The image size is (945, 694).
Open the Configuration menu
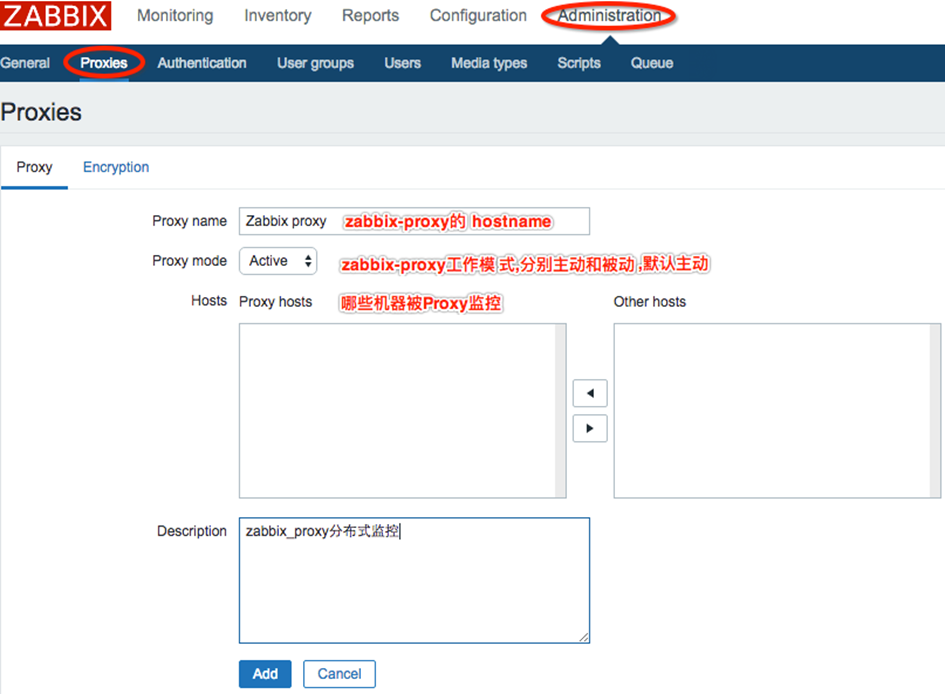pos(478,16)
